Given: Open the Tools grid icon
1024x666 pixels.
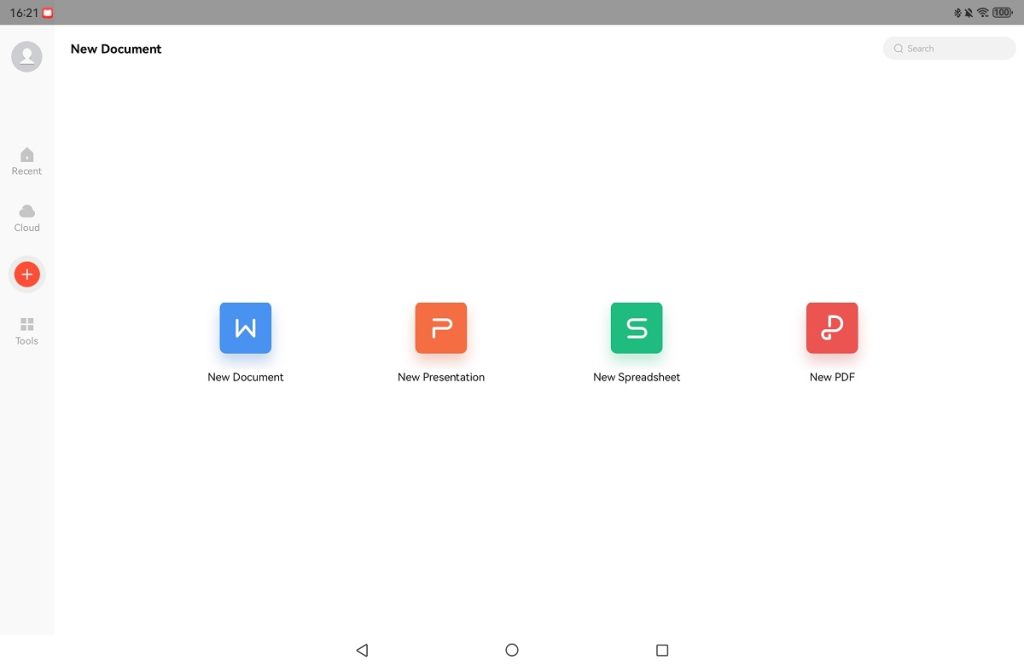Looking at the screenshot, I should click(x=27, y=324).
